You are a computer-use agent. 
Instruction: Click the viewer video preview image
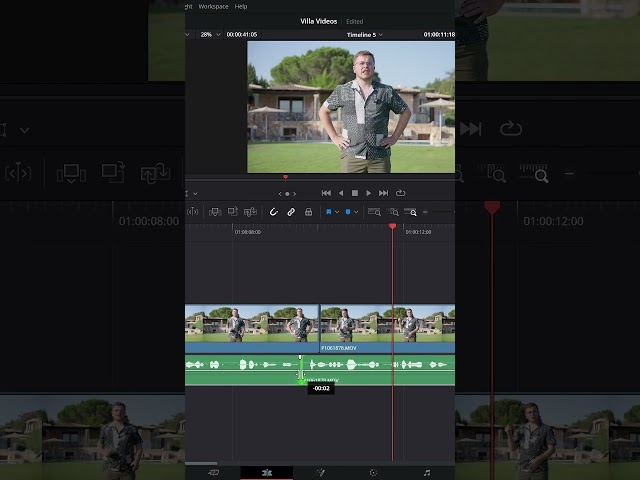pos(351,107)
